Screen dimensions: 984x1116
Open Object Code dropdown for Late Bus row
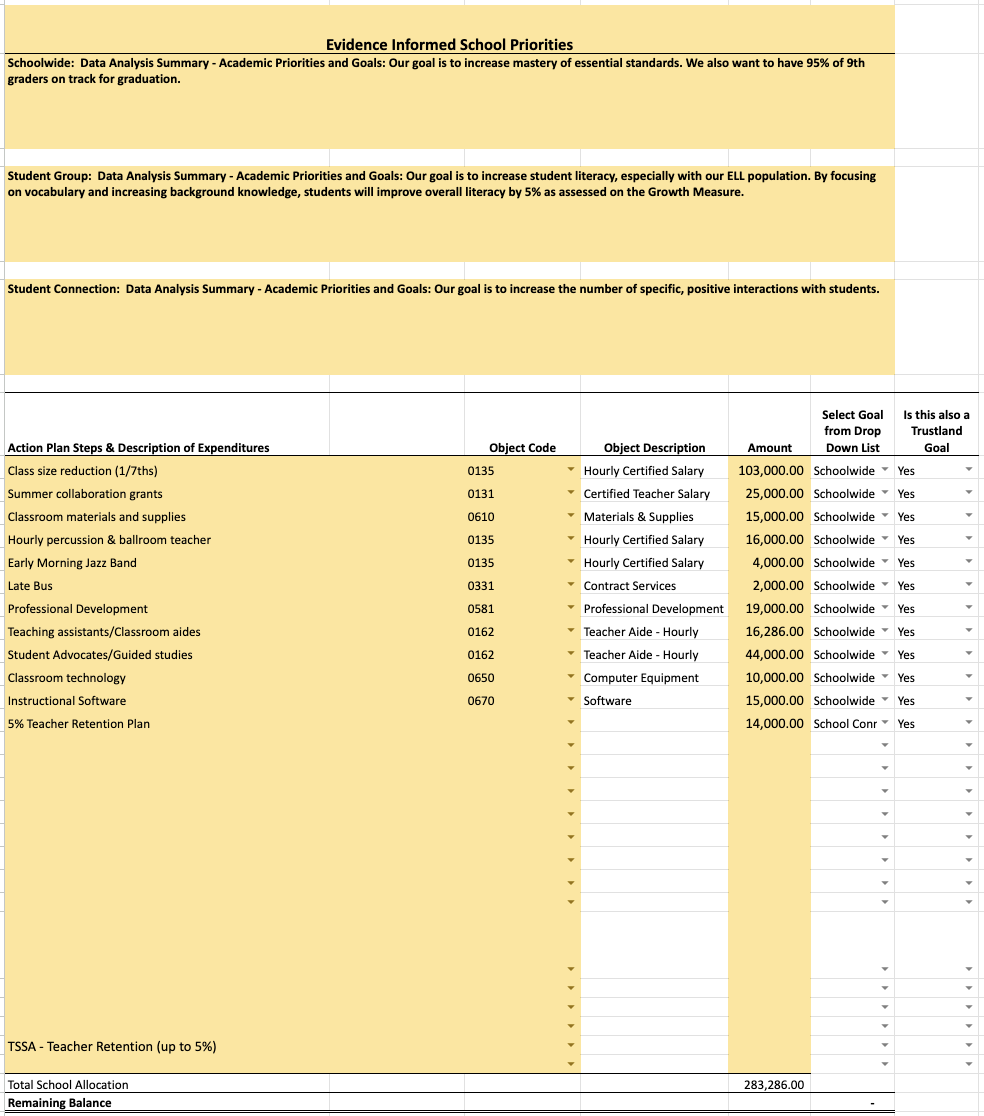click(x=571, y=584)
